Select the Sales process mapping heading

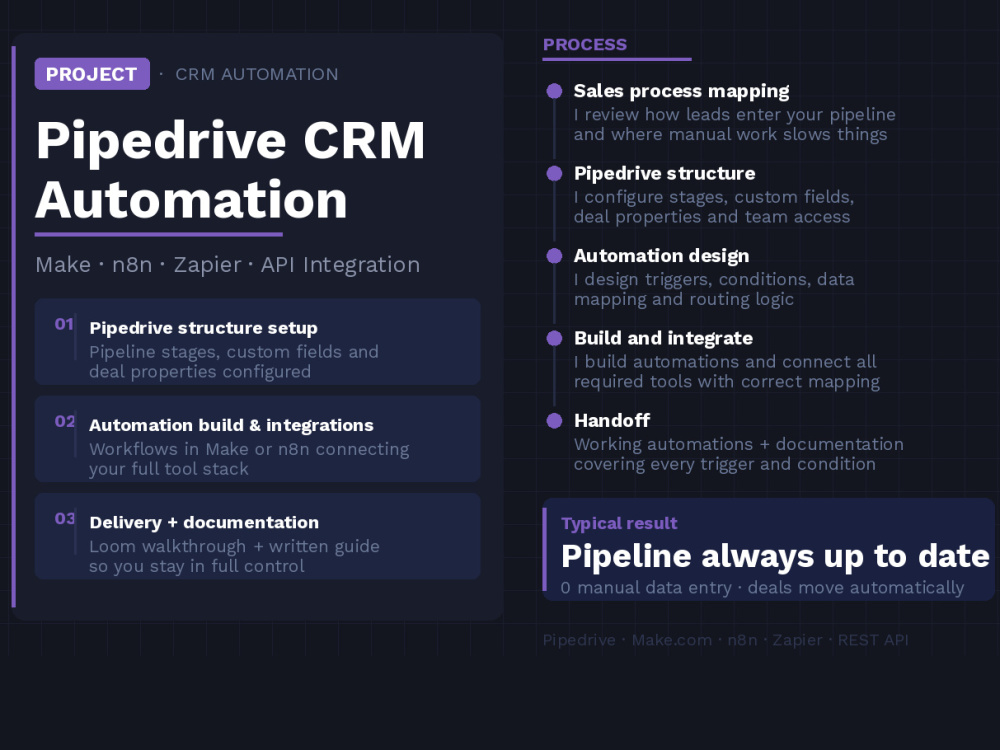[681, 91]
